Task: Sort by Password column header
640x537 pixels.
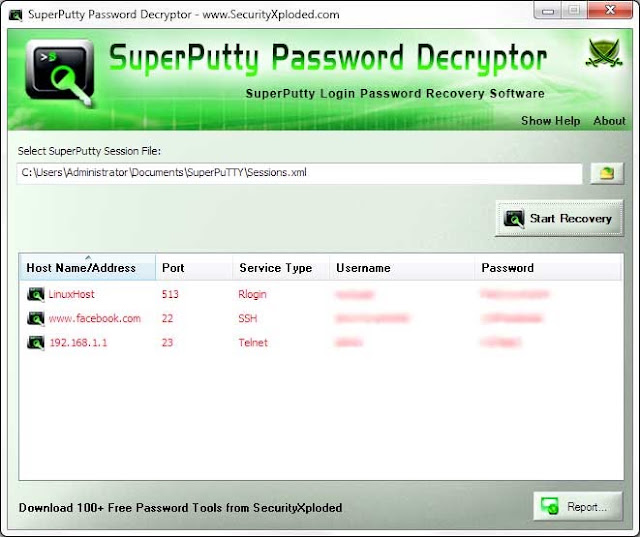Action: tap(548, 268)
